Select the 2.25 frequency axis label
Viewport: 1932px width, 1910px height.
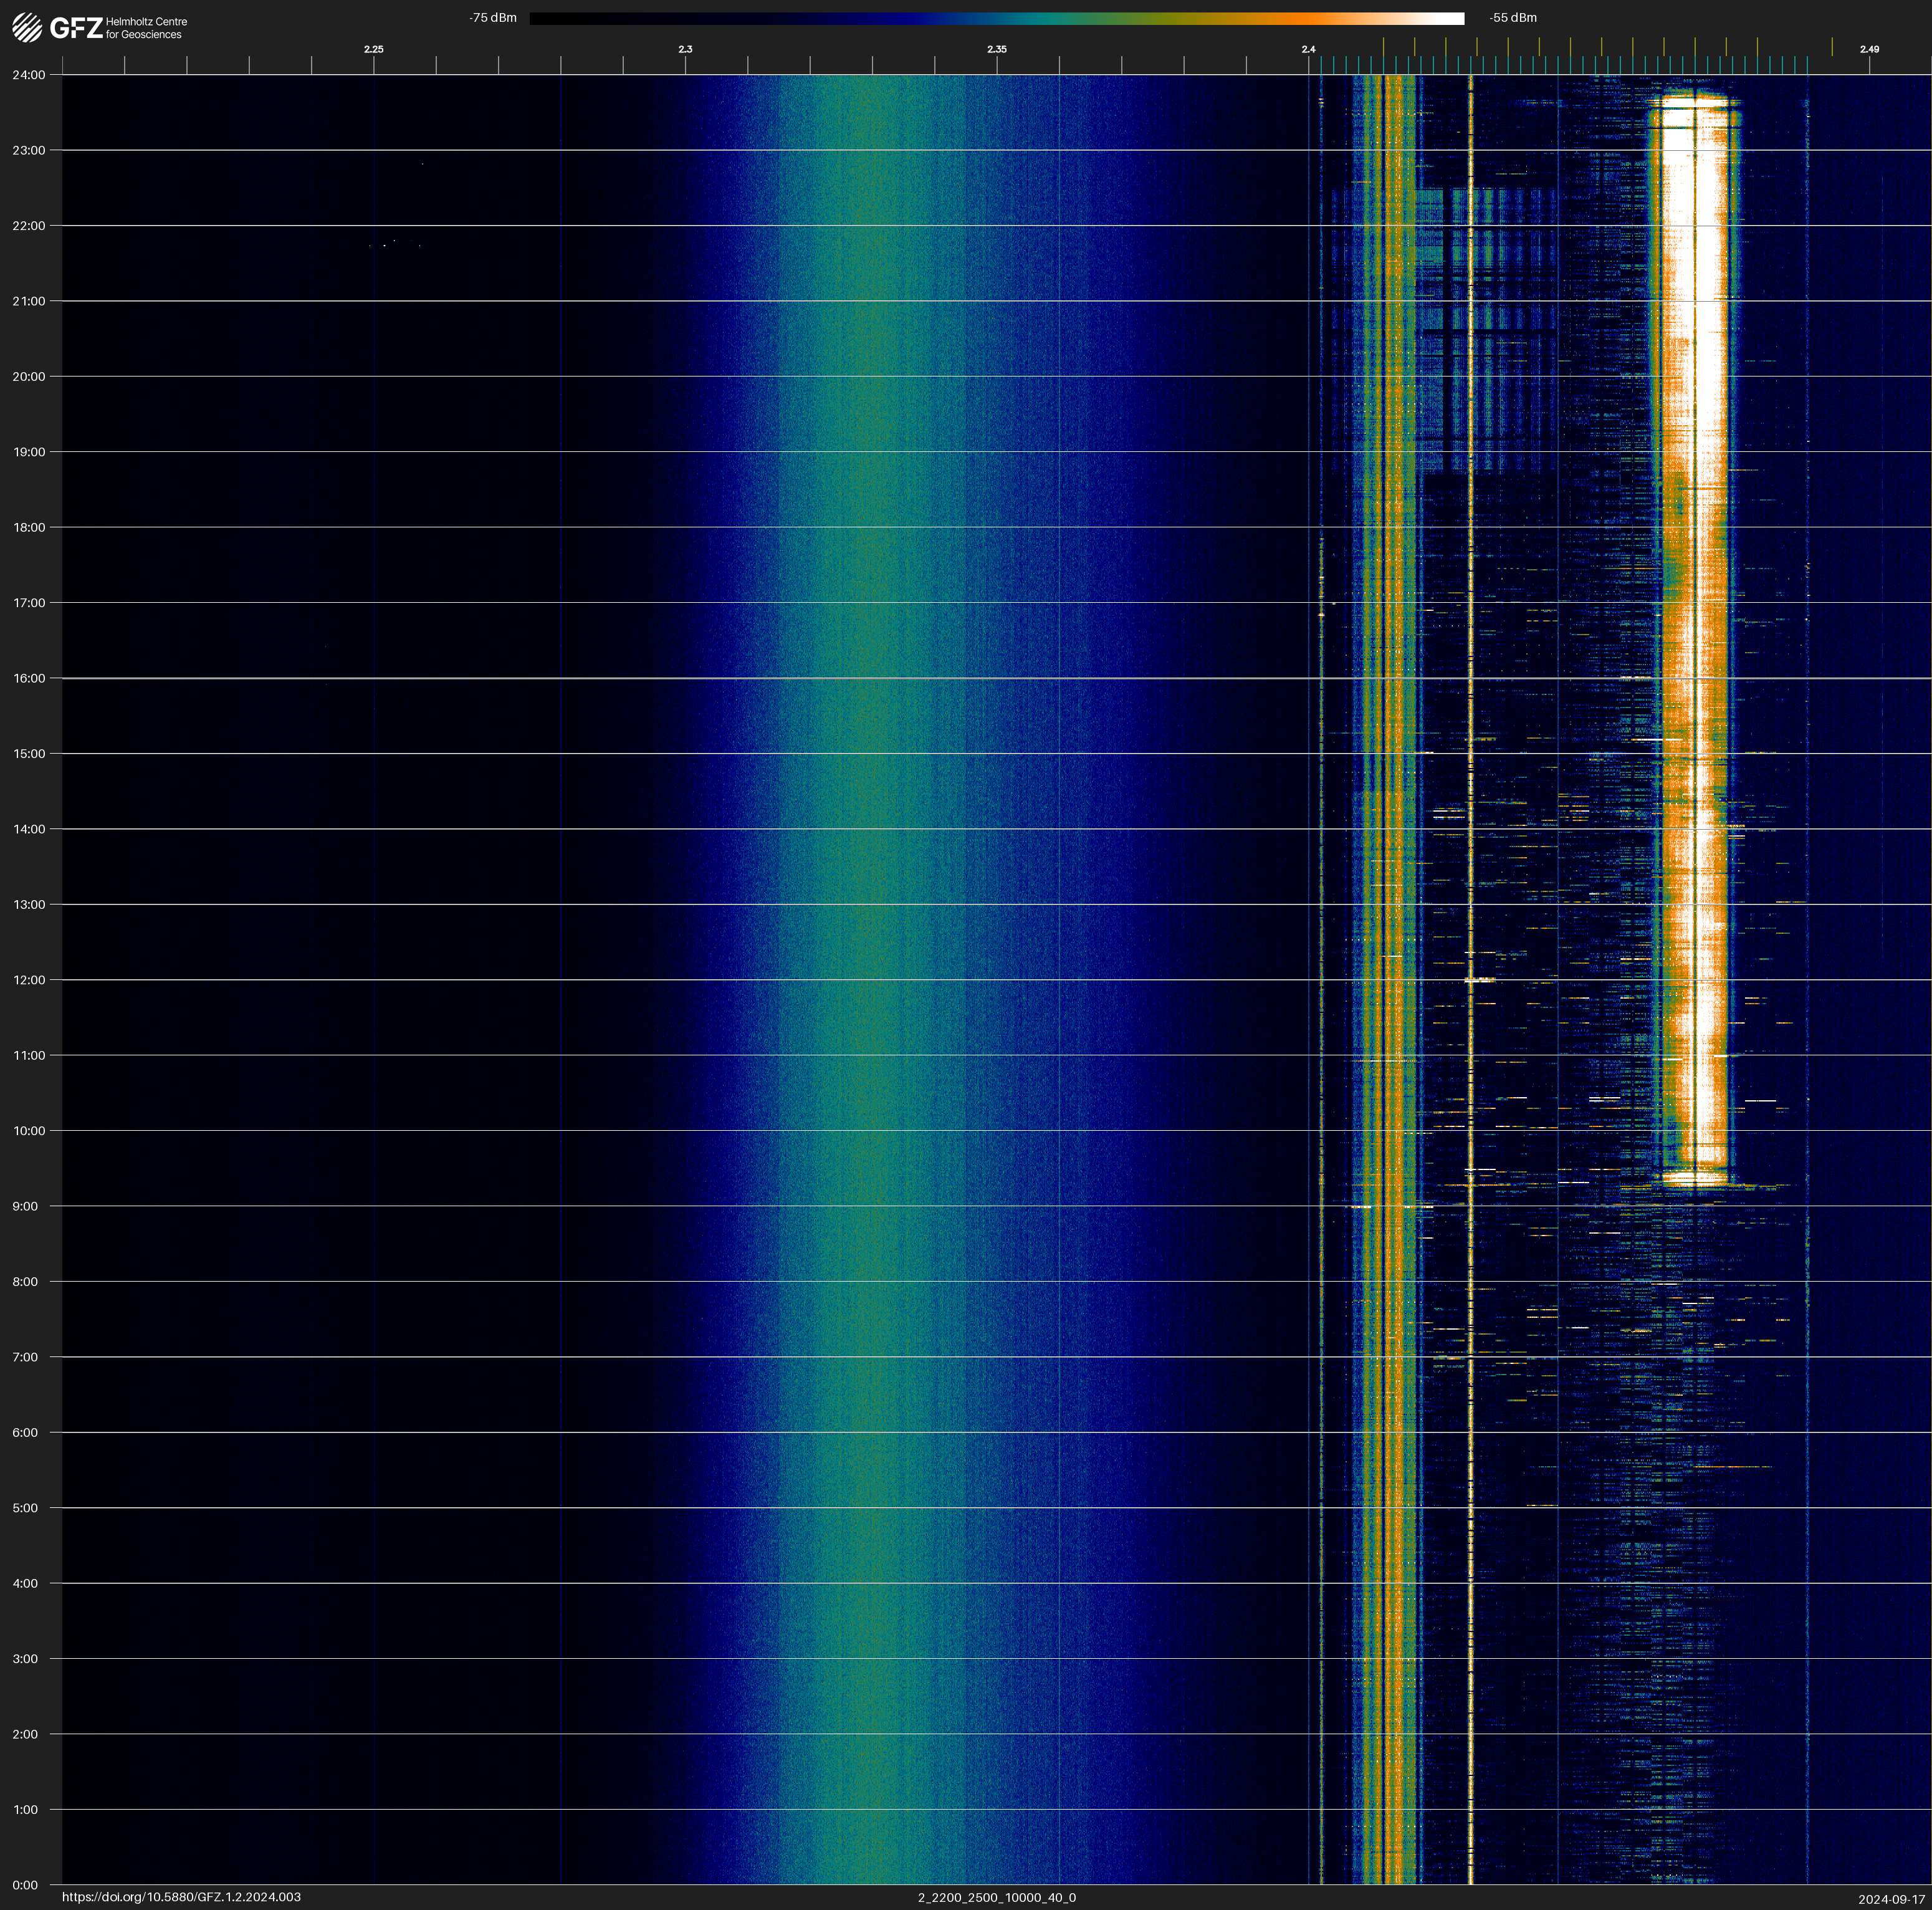373,49
